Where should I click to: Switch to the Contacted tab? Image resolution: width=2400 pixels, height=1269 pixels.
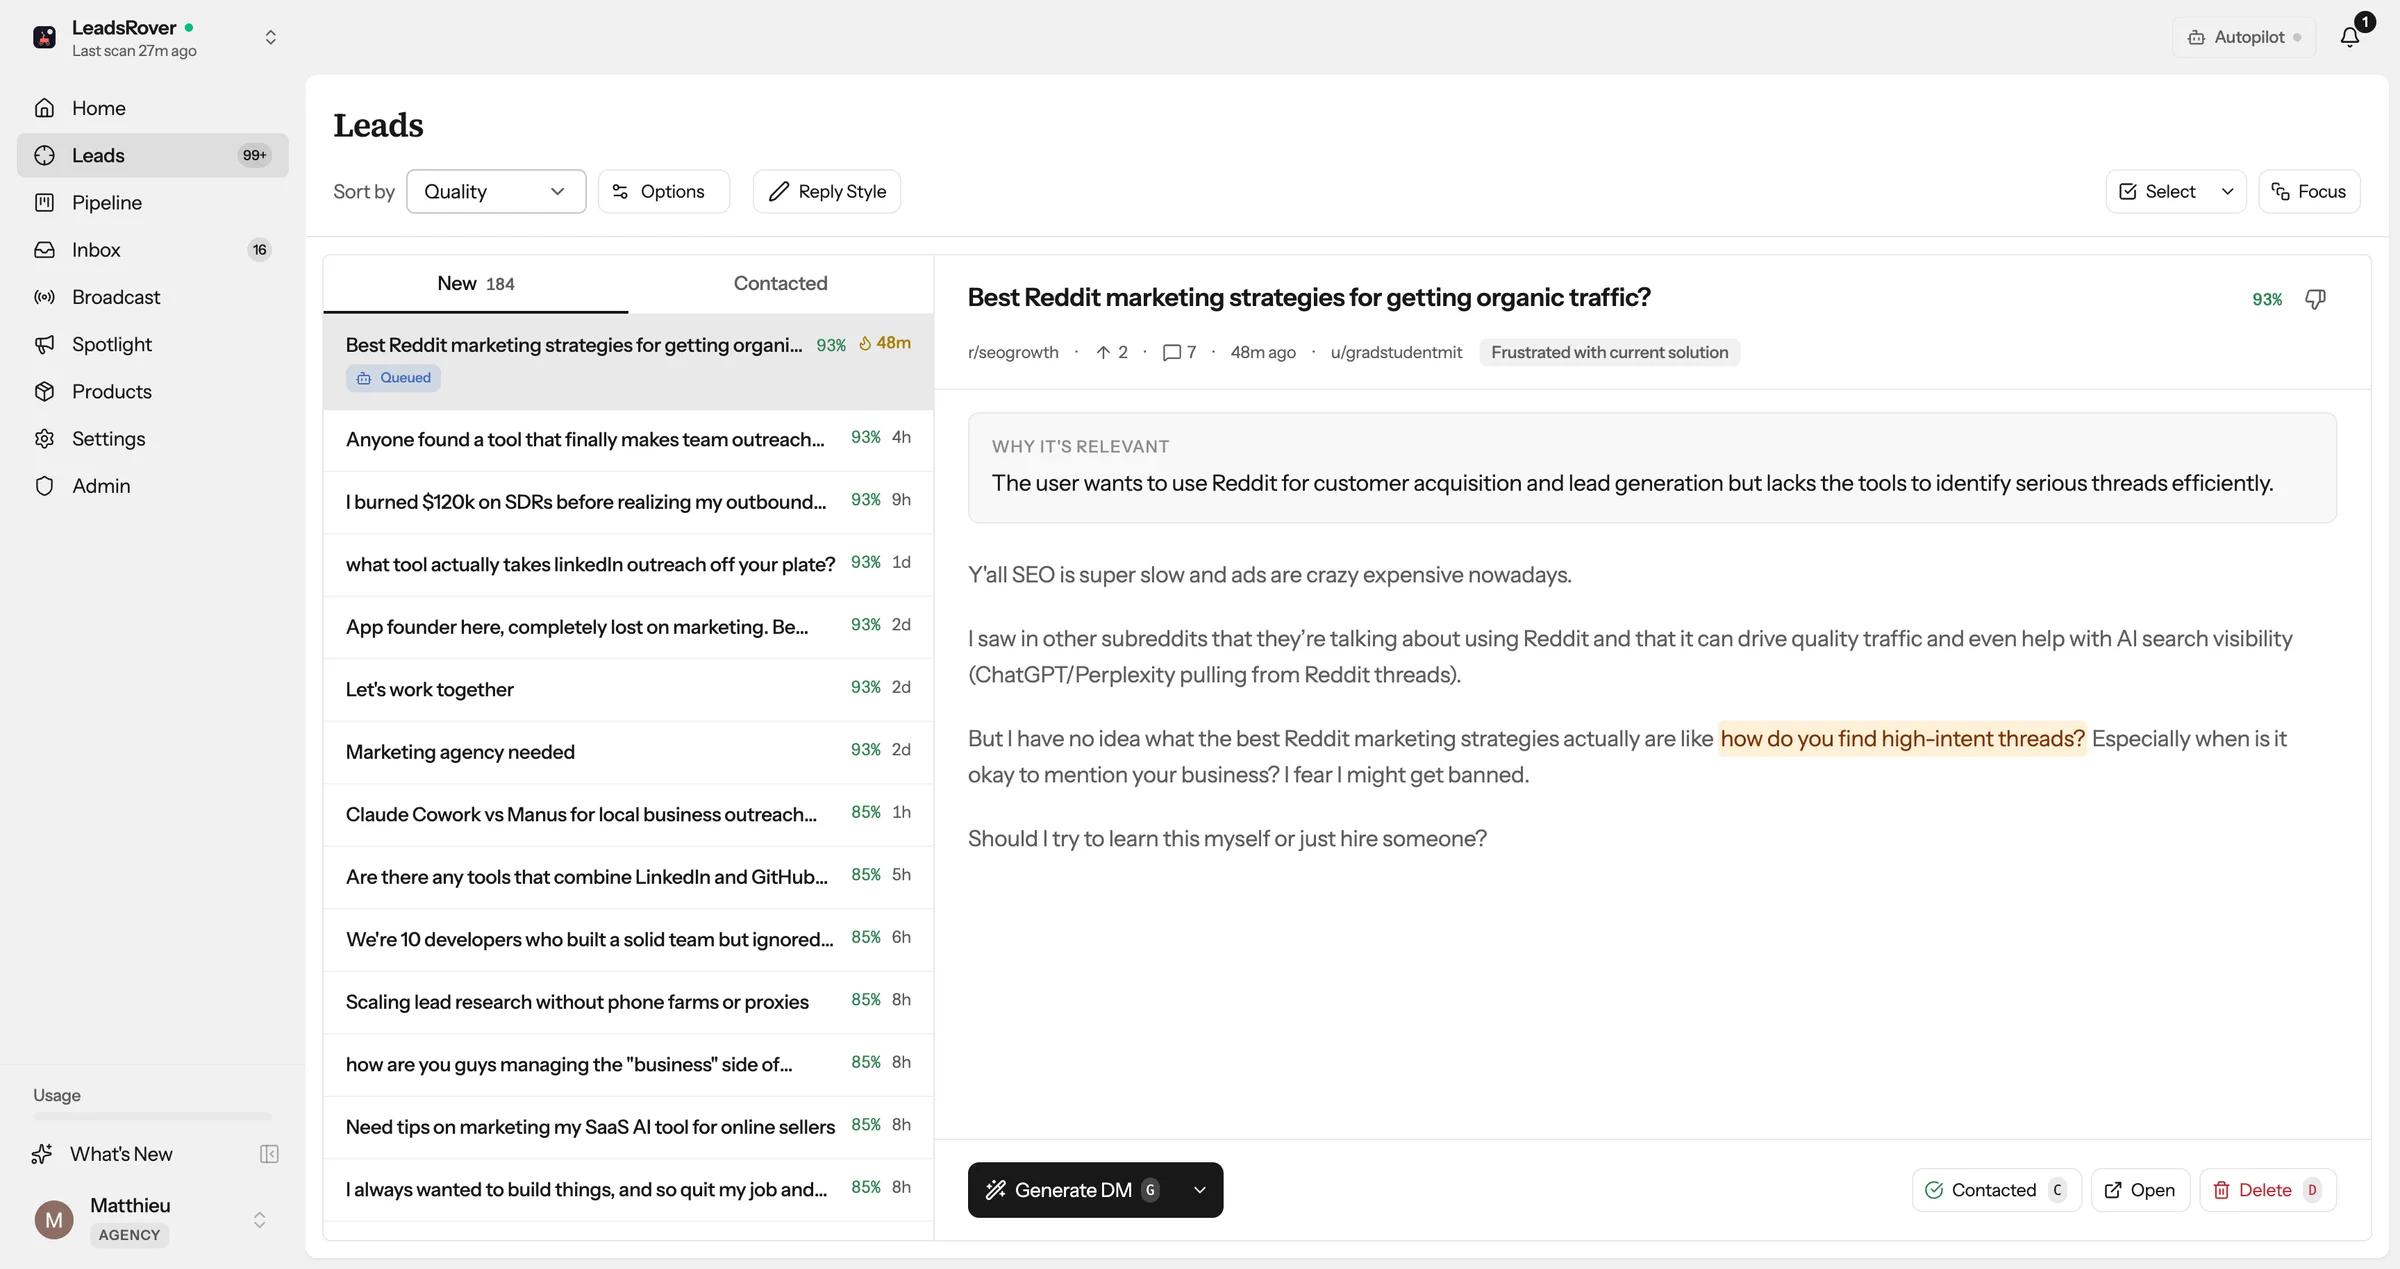pos(780,283)
